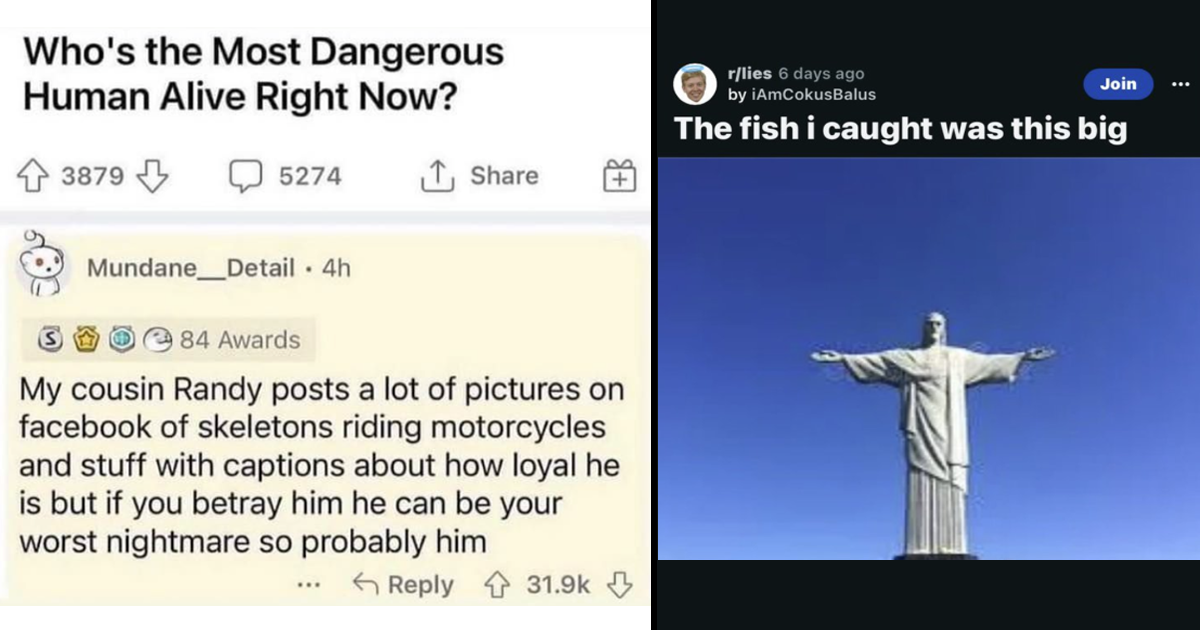Give an award via the gift icon

(x=619, y=175)
